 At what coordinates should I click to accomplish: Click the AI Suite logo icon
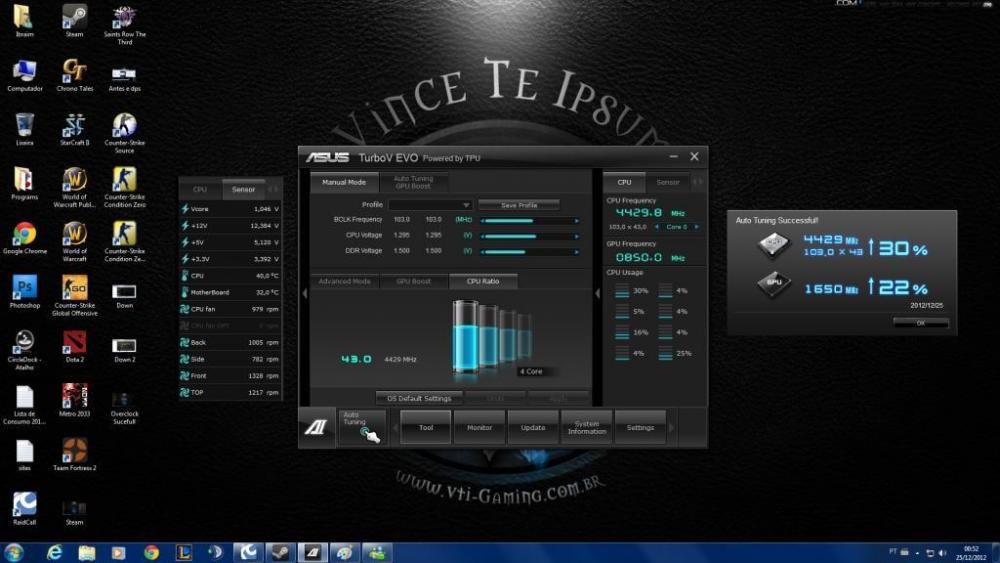click(316, 428)
